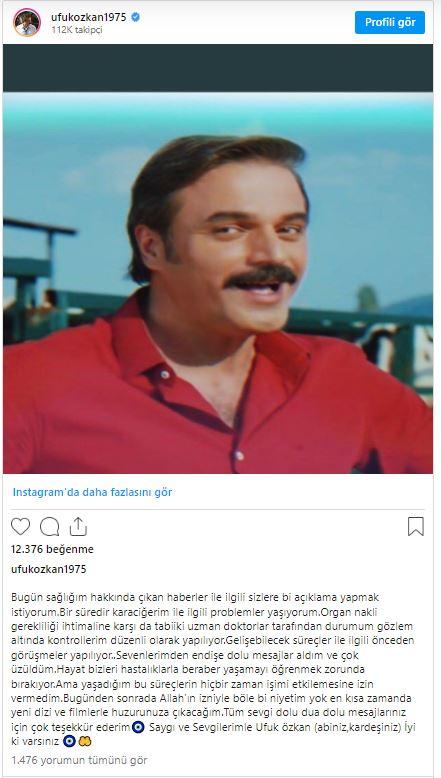Click the nazar emoji after 'teşekkür ederim'
441x778 pixels.
140,728
